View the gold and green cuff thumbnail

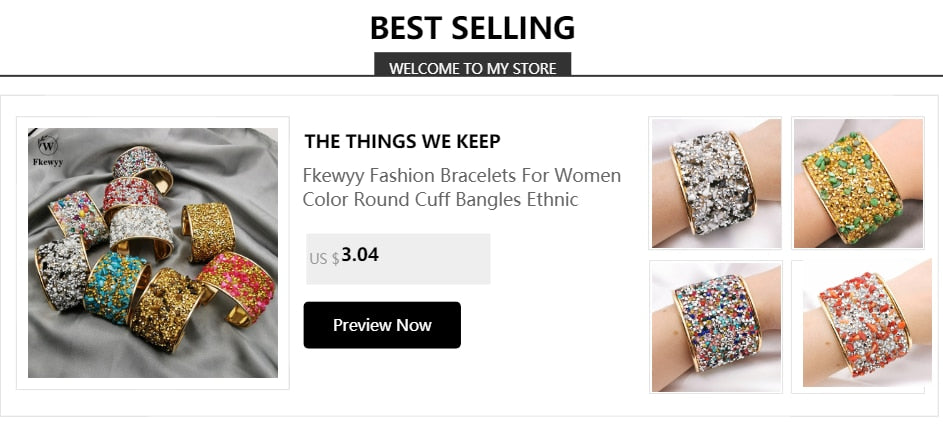(x=858, y=183)
